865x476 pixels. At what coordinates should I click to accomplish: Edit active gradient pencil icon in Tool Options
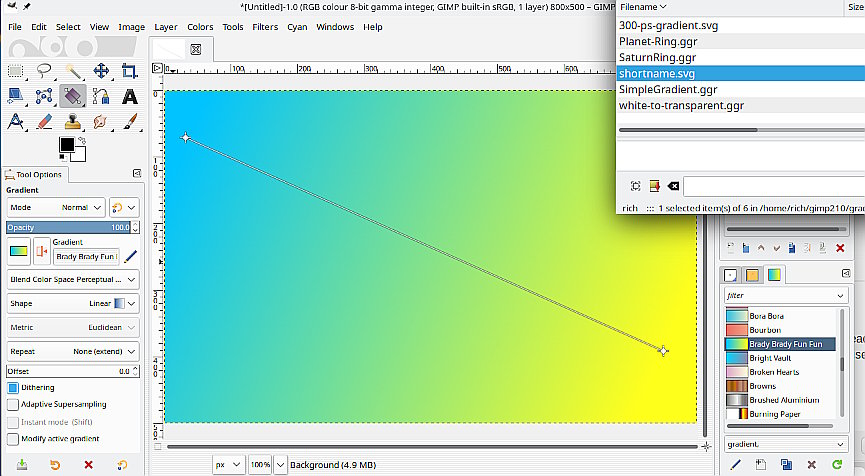coord(131,256)
